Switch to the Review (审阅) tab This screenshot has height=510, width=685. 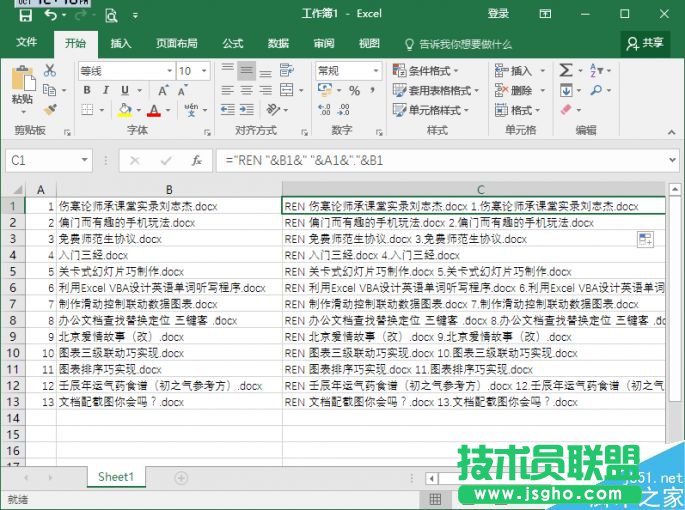coord(324,43)
